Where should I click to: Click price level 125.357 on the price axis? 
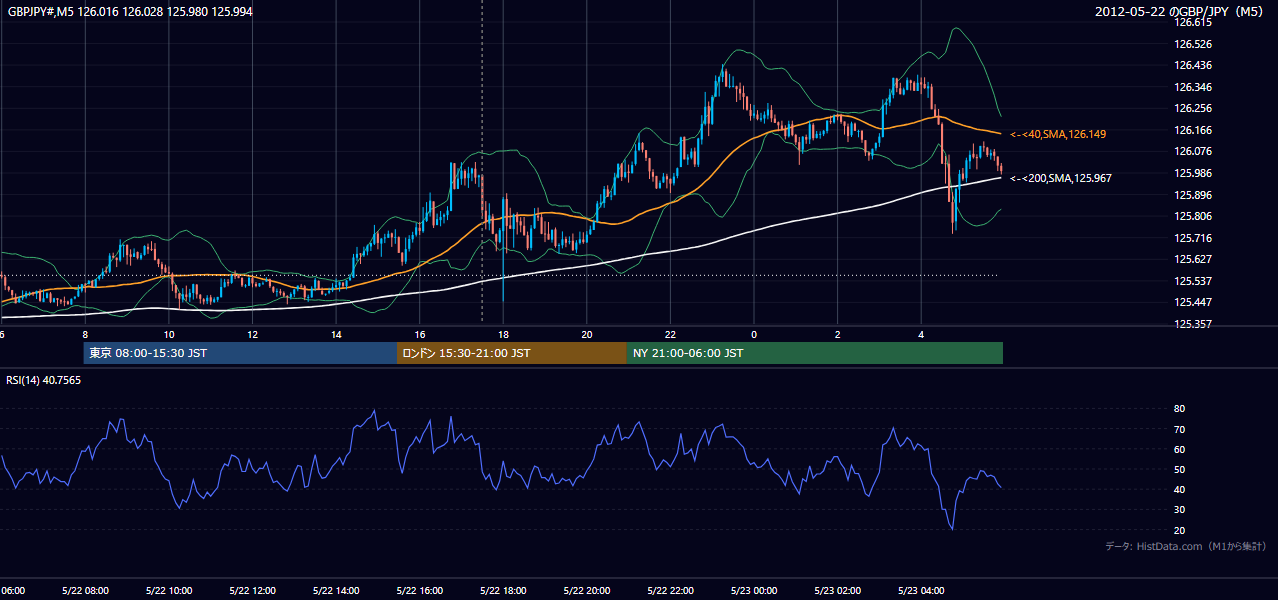click(x=1192, y=324)
